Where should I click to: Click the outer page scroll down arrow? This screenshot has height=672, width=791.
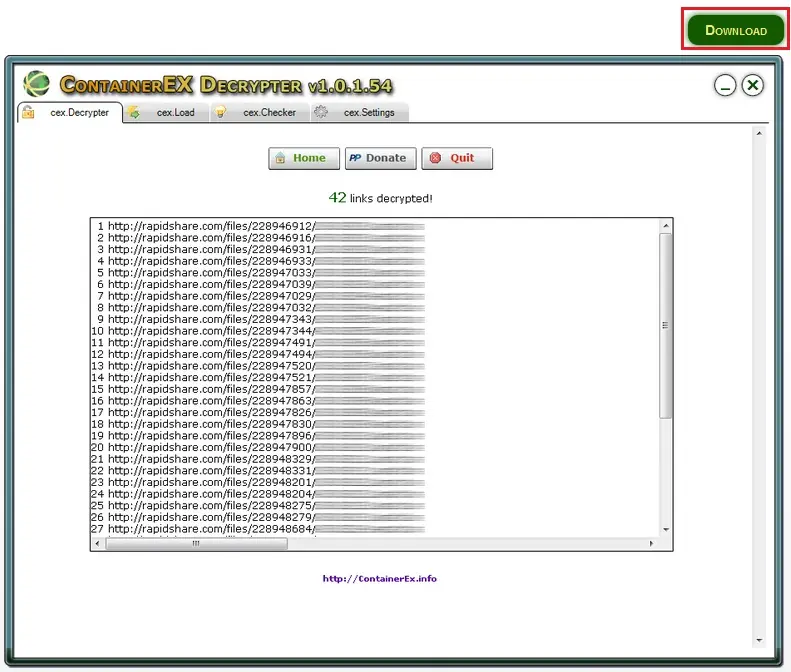[759, 640]
